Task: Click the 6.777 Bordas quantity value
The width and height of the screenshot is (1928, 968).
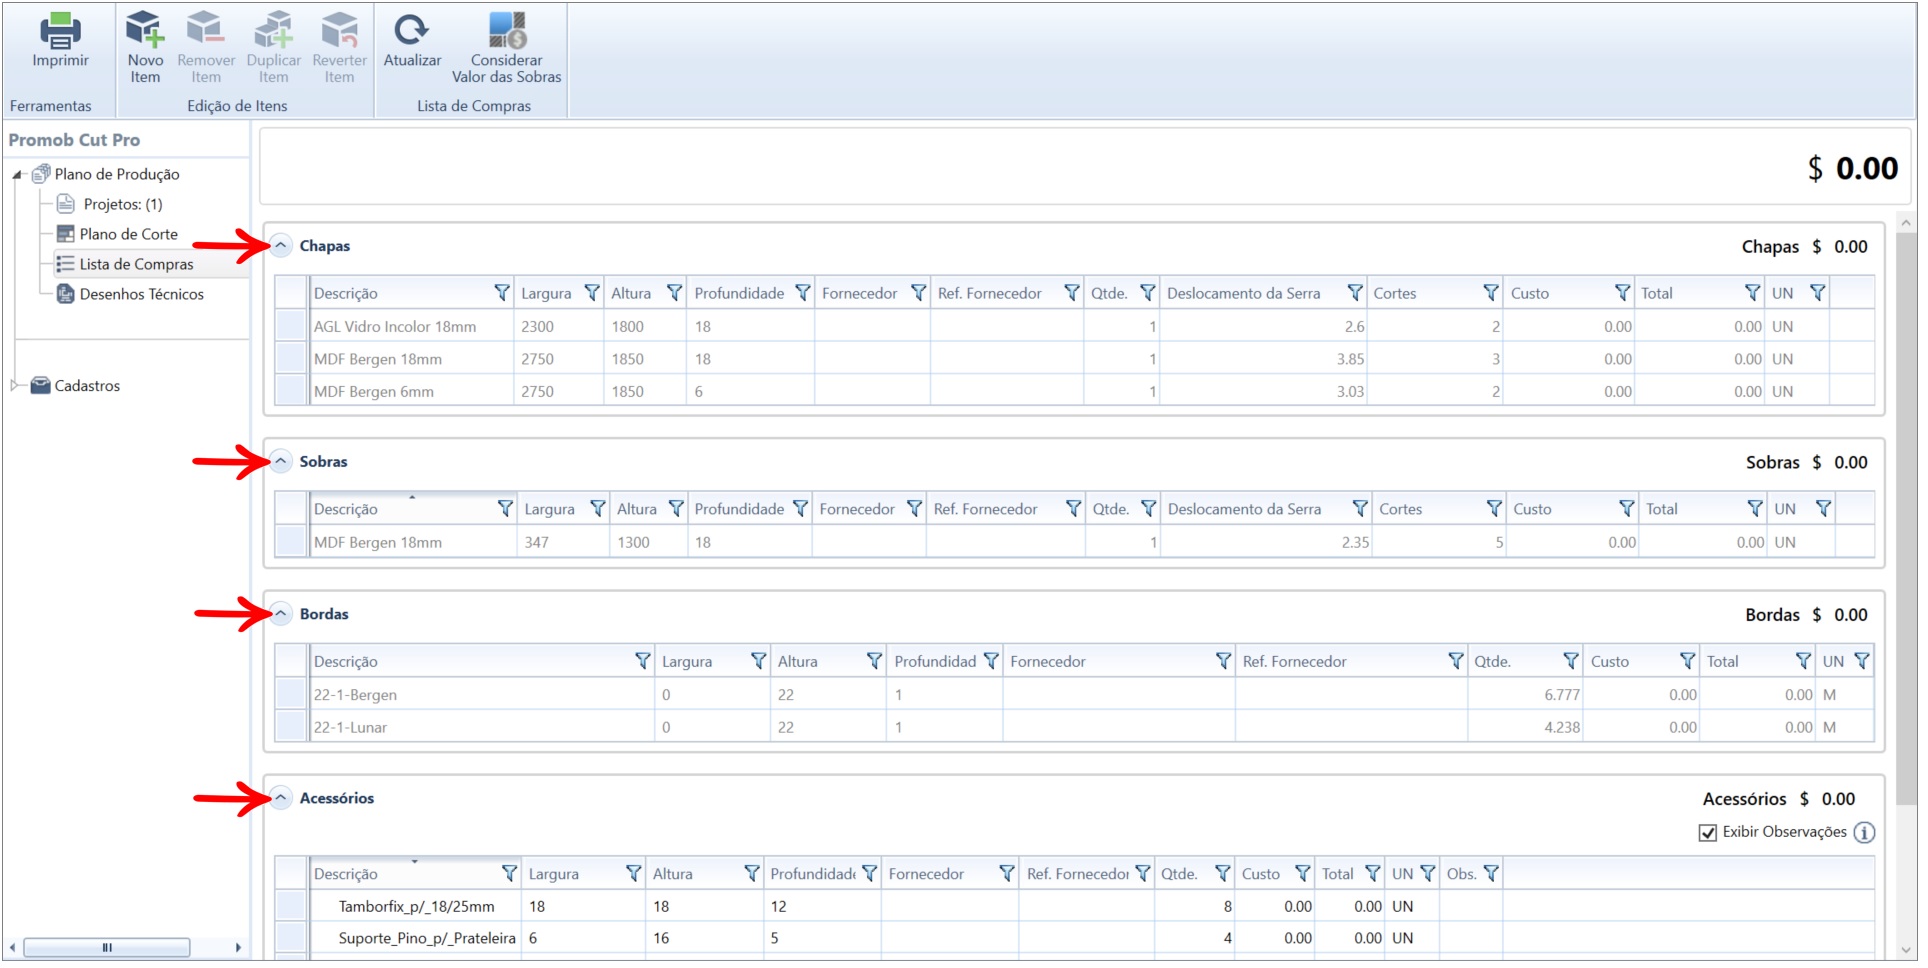Action: 1562,694
